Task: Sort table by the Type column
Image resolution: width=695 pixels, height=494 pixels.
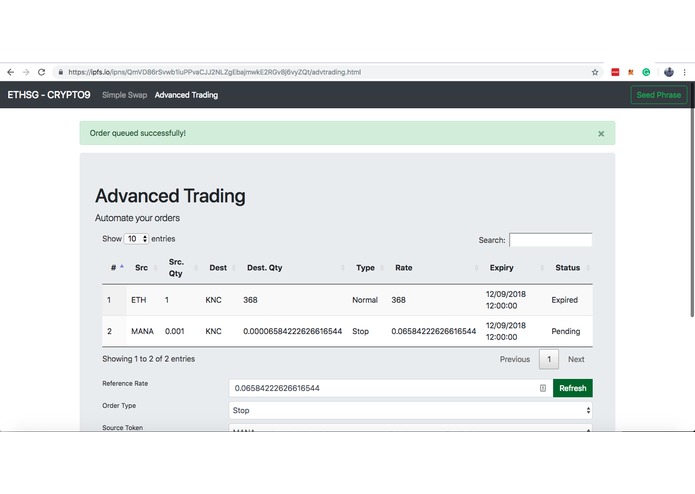Action: coord(368,268)
